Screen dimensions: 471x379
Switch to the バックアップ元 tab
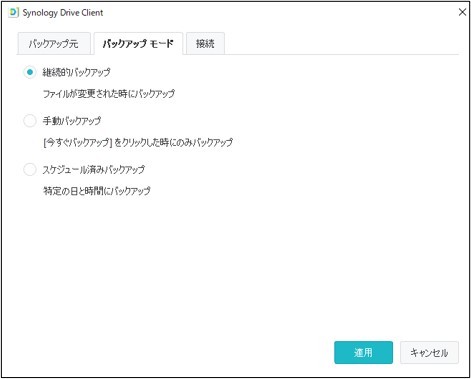[x=54, y=43]
